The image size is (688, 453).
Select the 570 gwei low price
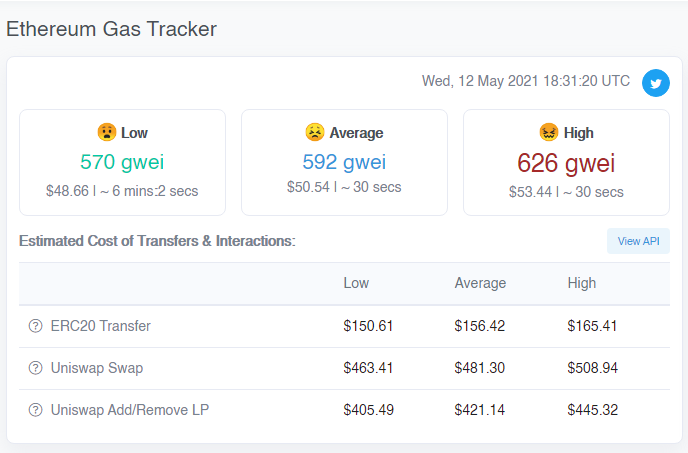pyautogui.click(x=122, y=162)
